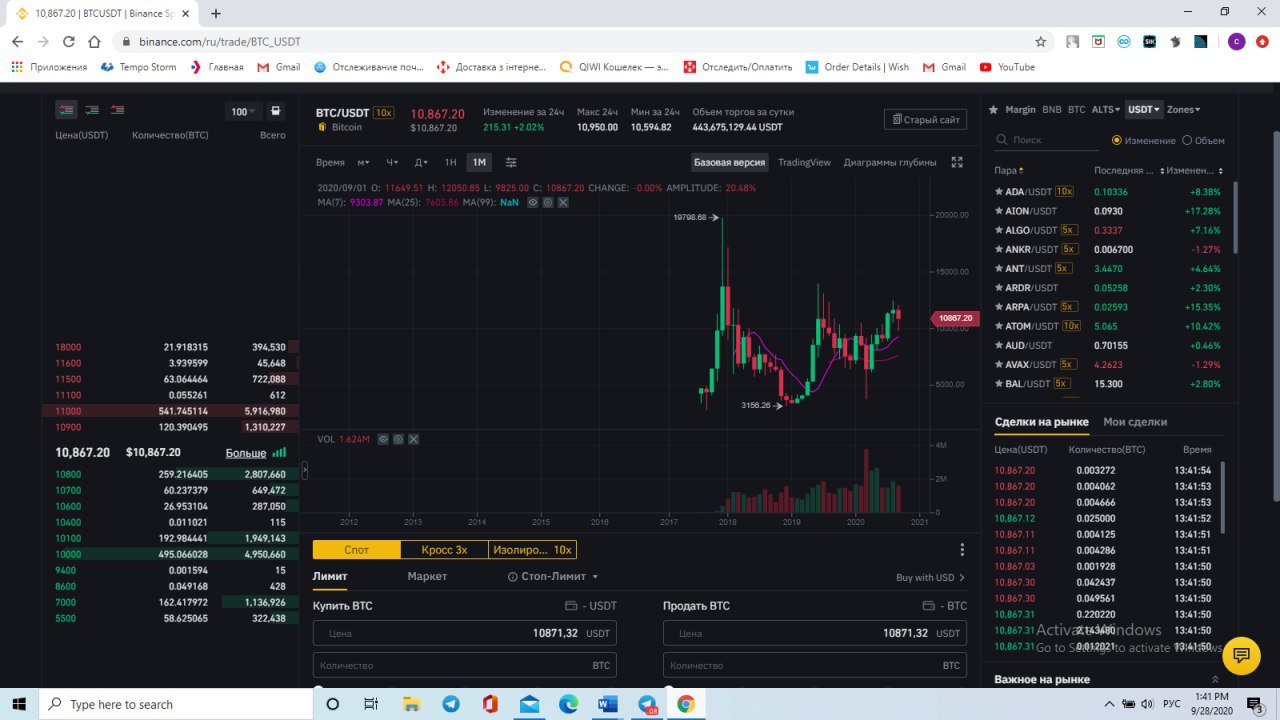Viewport: 1280px width, 720px height.
Task: Switch to TradingView chart
Action: pyautogui.click(x=804, y=162)
